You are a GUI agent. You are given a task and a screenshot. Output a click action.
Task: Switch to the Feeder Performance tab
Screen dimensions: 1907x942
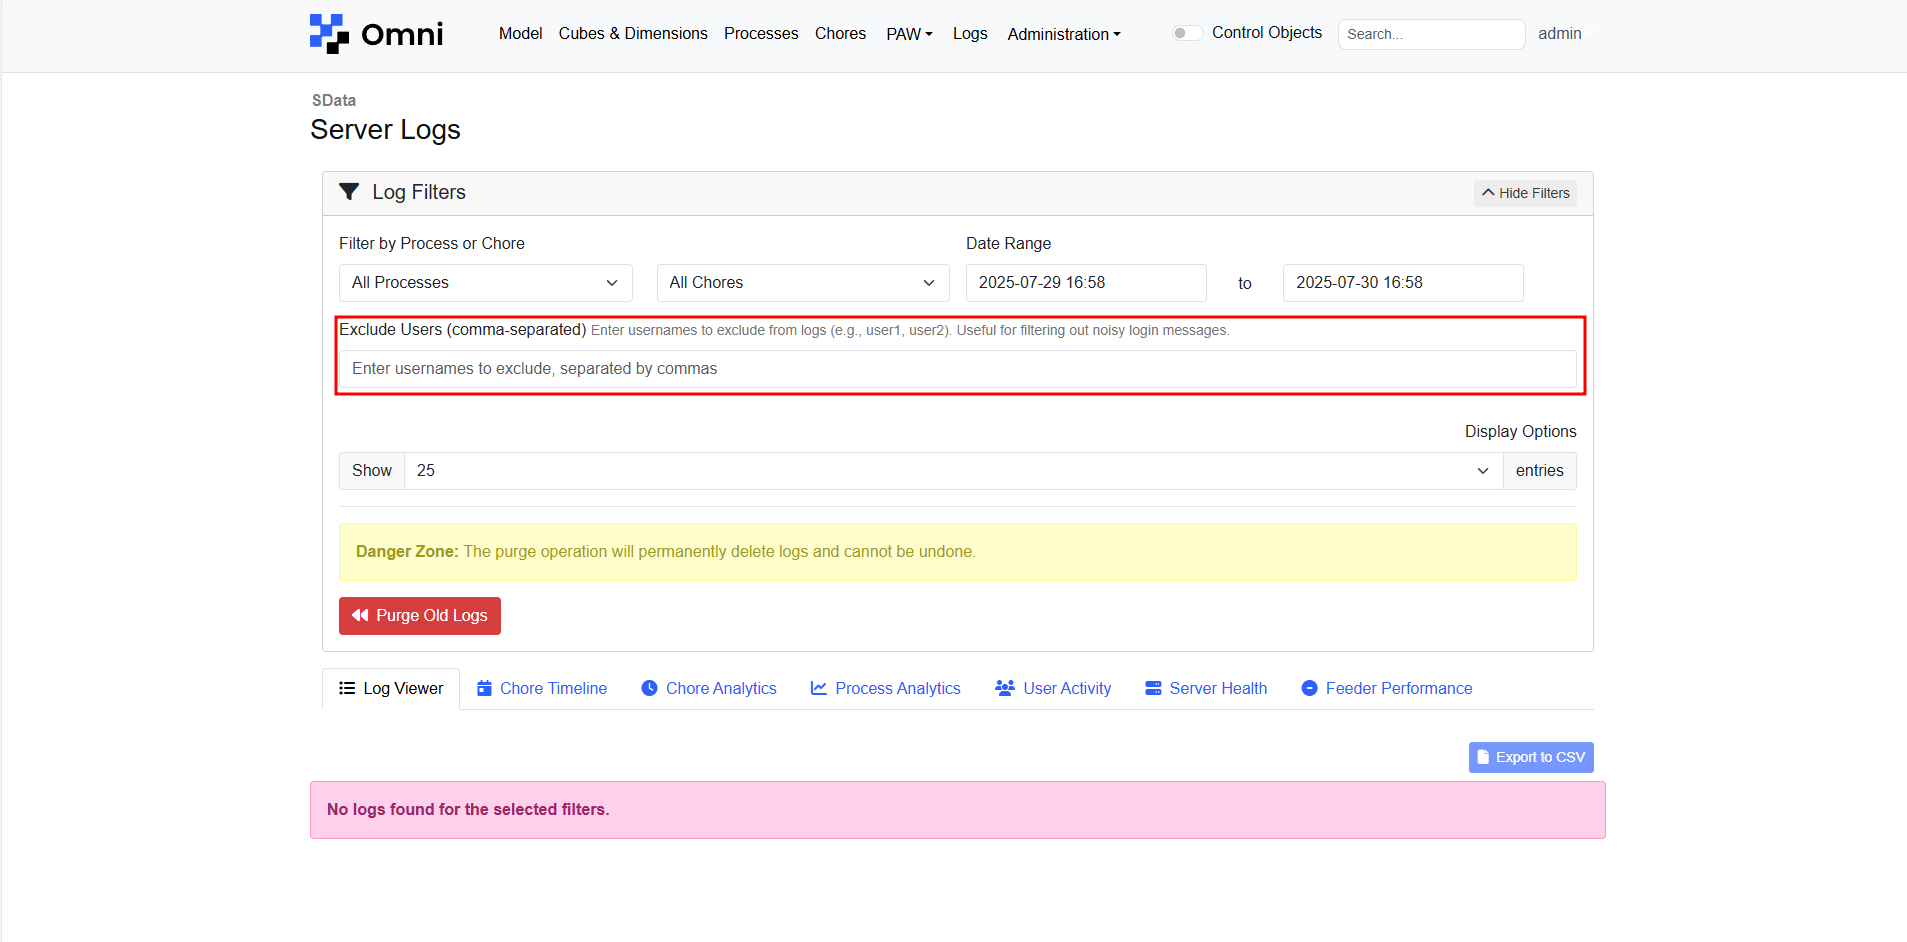pyautogui.click(x=1387, y=688)
